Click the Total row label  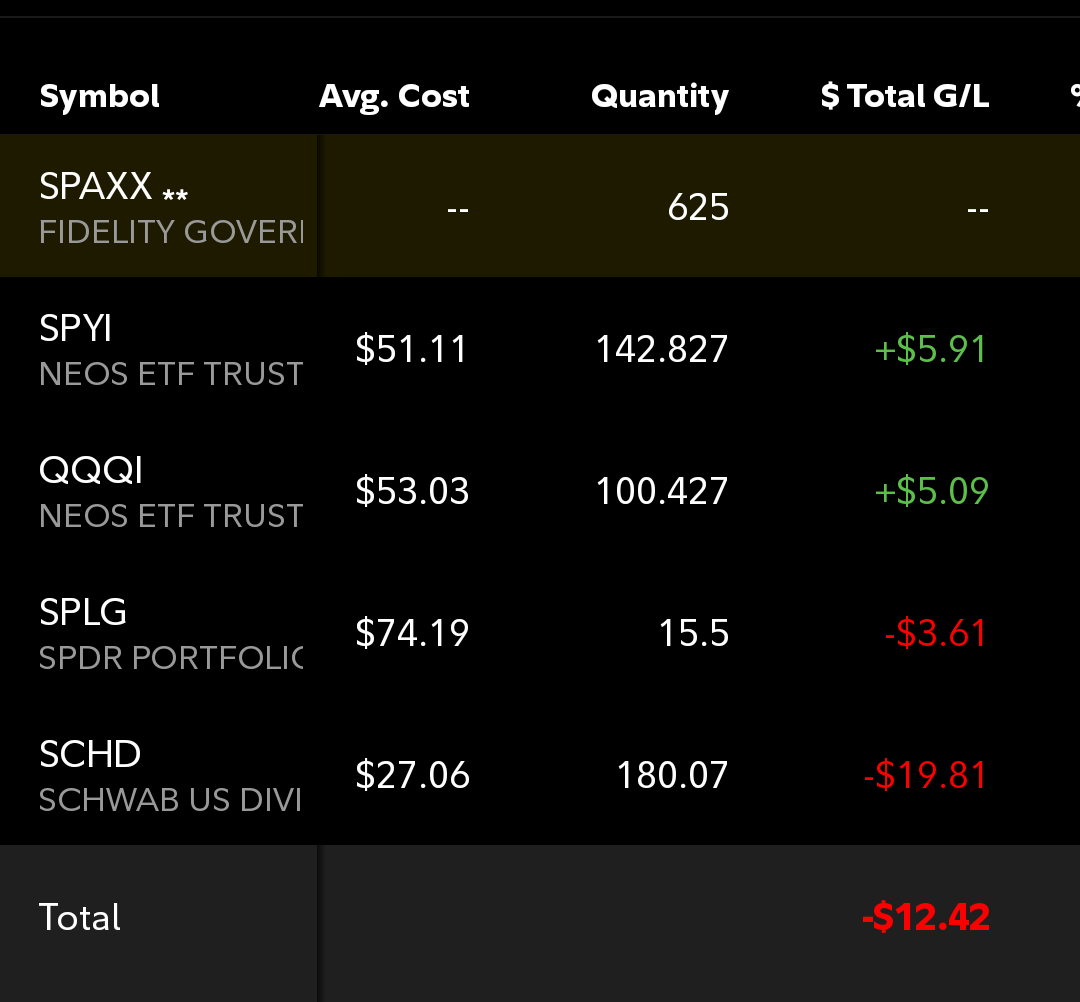pos(80,917)
